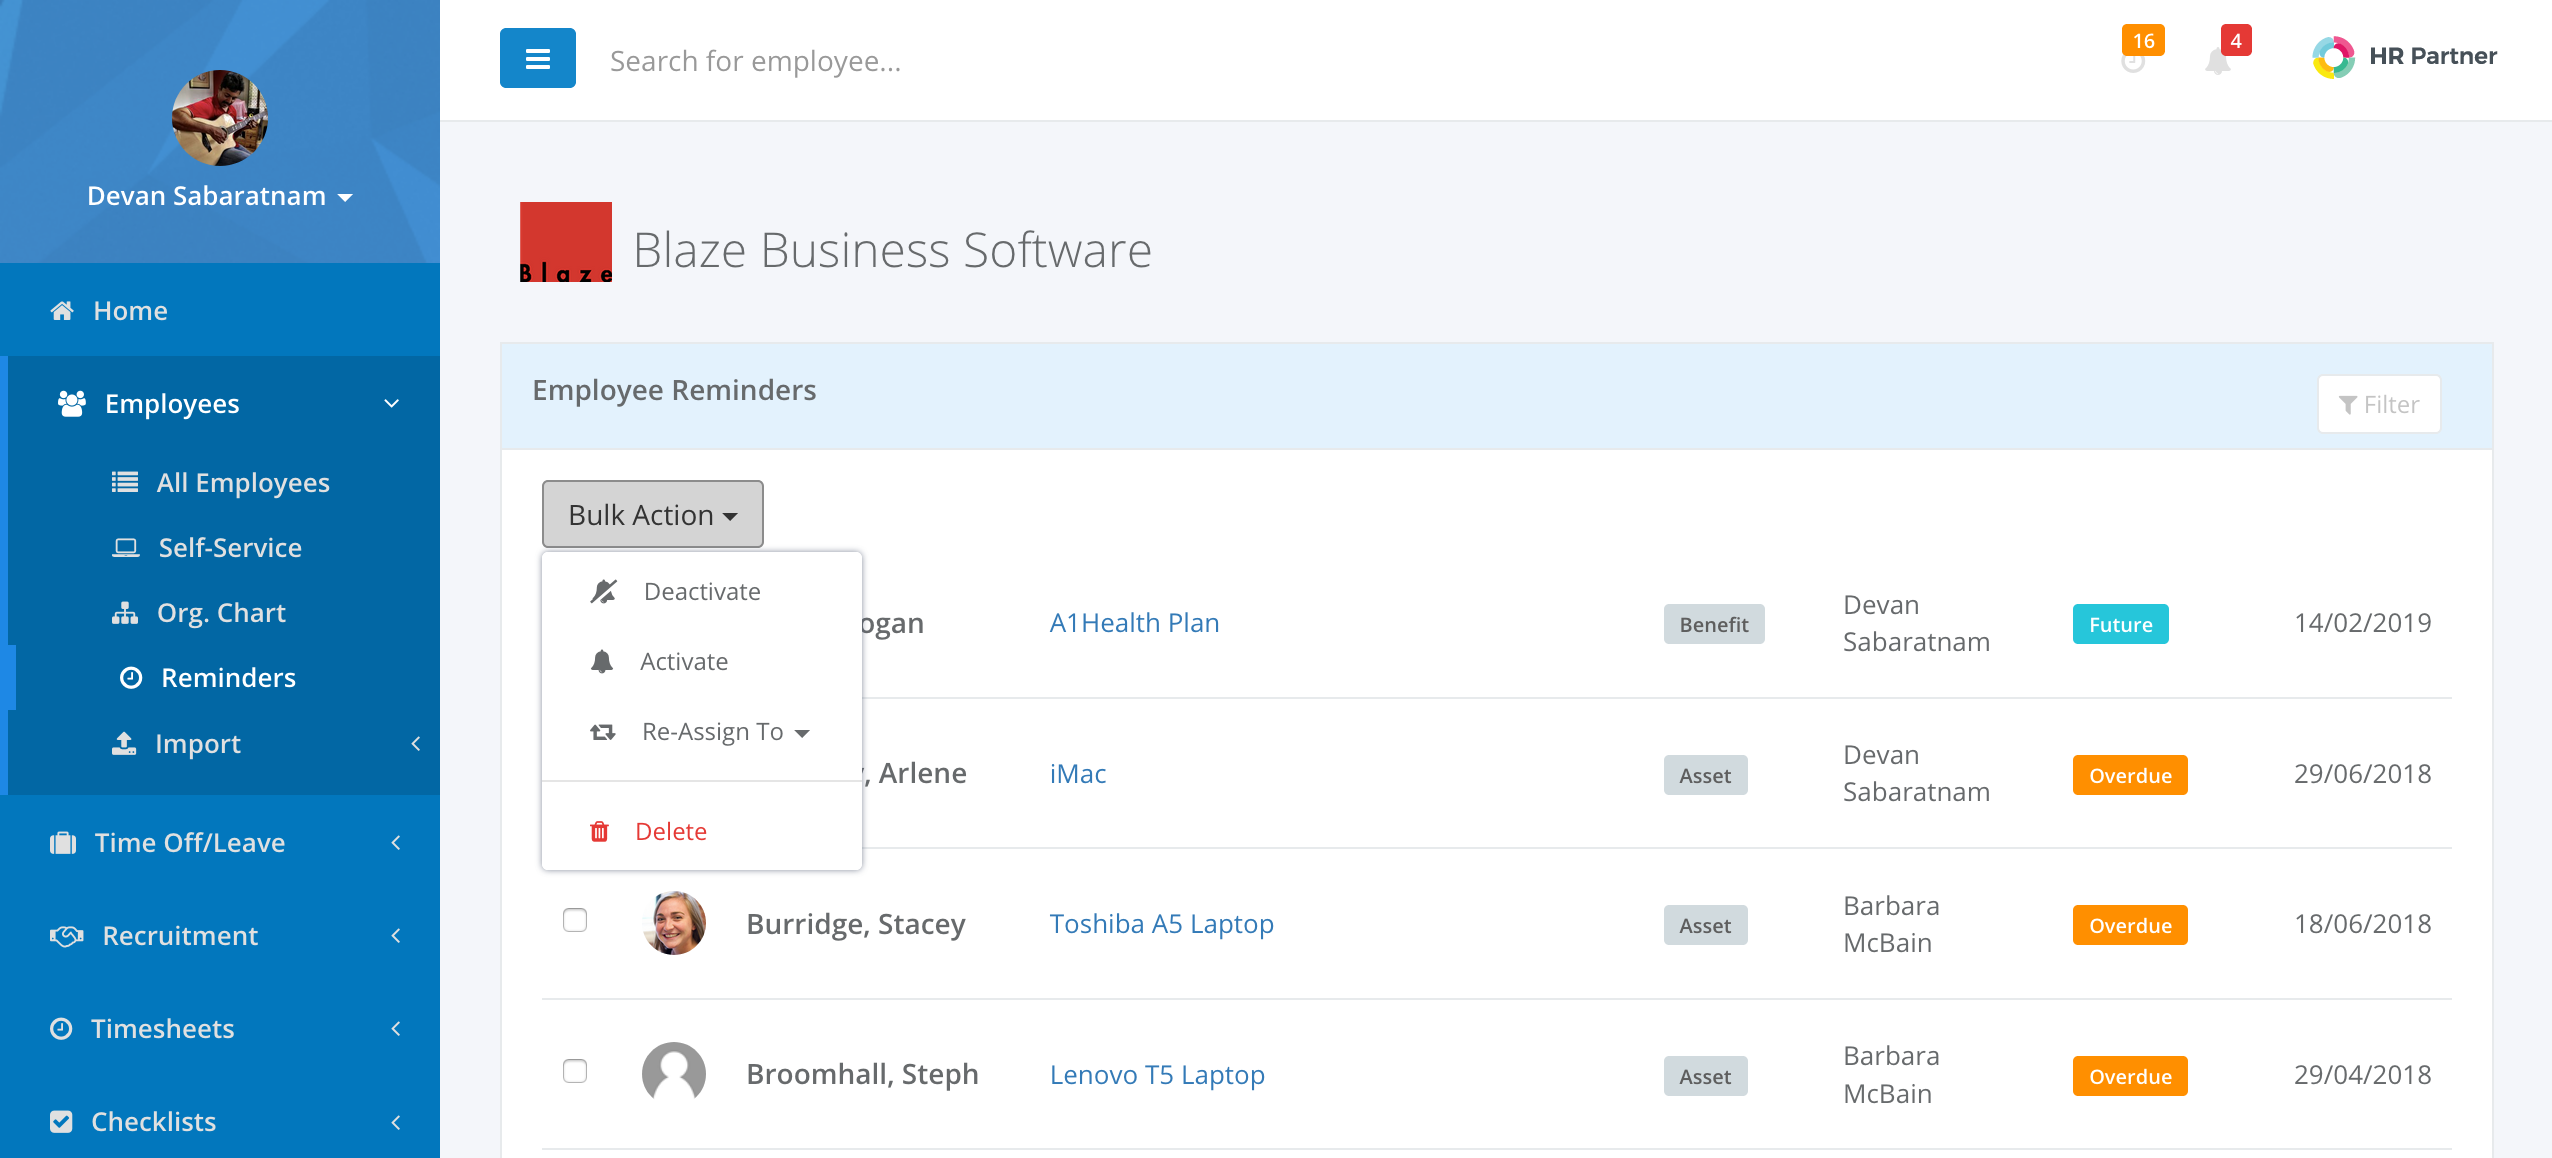Click the filter funnel icon
2552x1158 pixels.
(x=2348, y=404)
